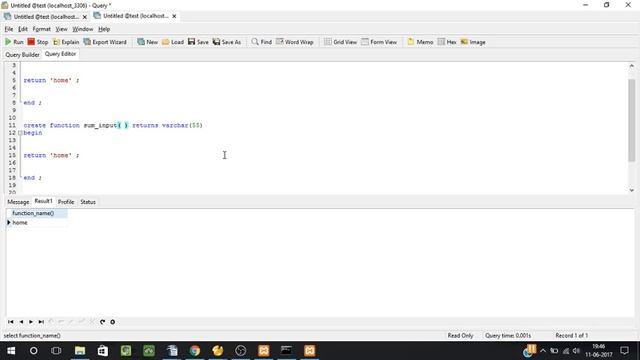Open Find in the query editor
This screenshot has height=360, width=640.
[262, 42]
